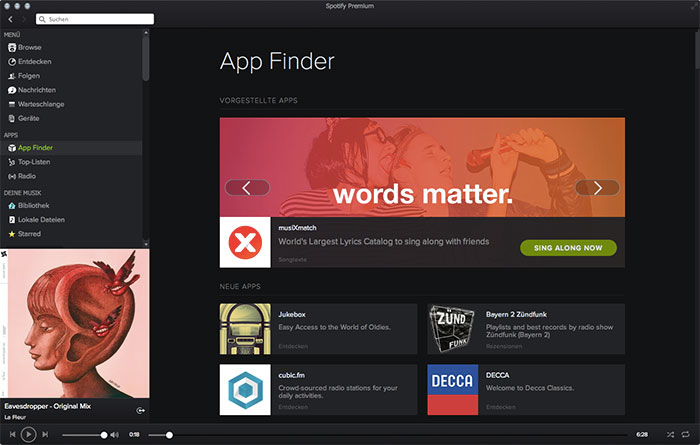The height and width of the screenshot is (445, 700).
Task: Open the La Fleur artist link
Action: point(15,417)
